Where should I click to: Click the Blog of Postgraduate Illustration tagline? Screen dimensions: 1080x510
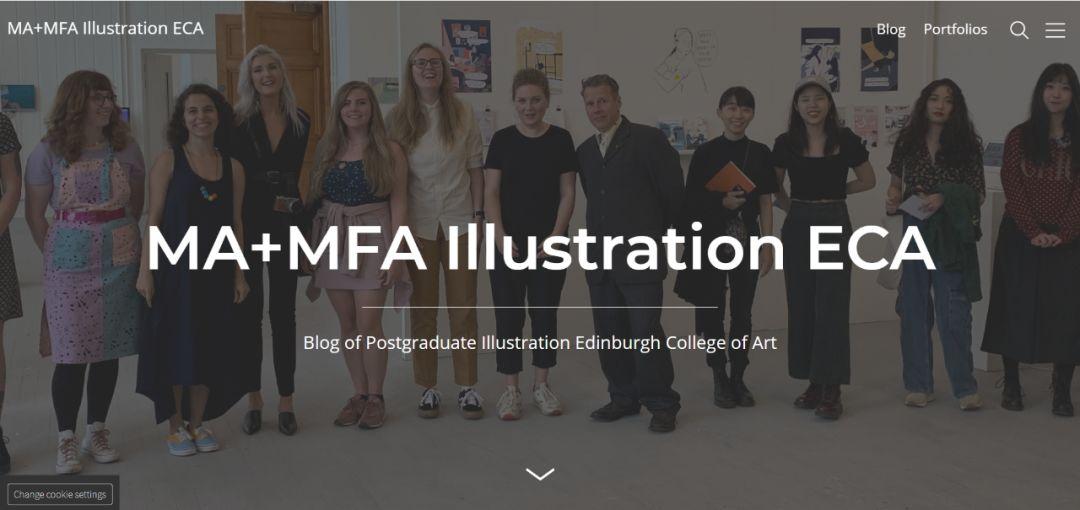[540, 343]
